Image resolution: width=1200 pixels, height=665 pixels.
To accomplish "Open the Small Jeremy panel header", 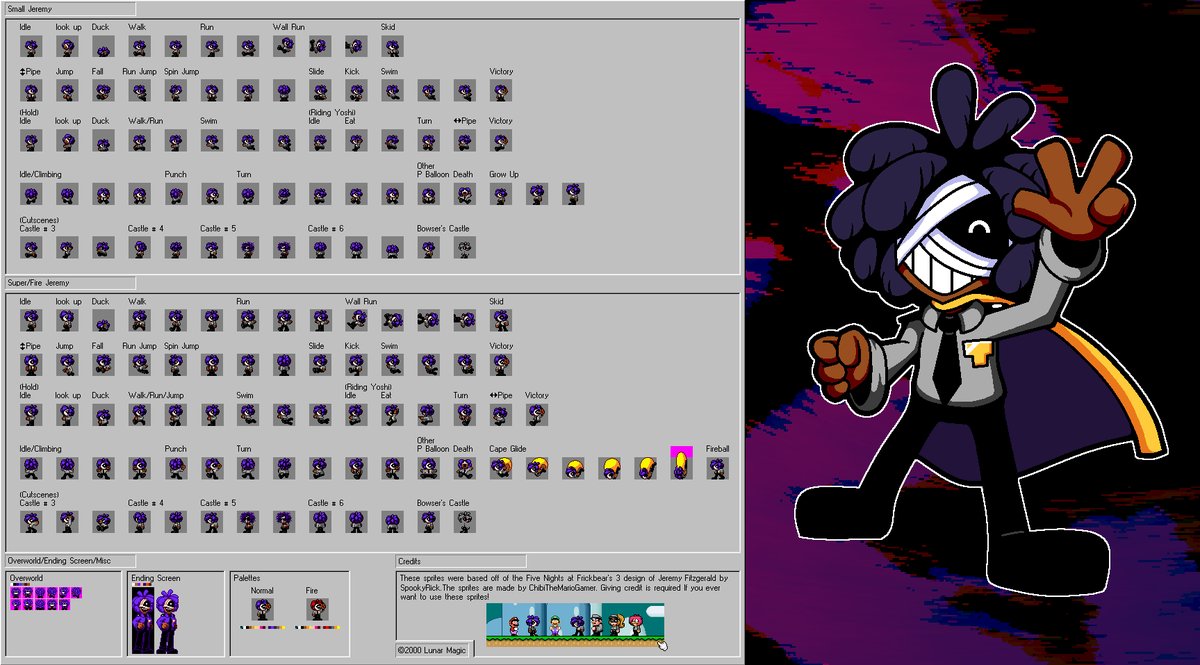I will click(x=70, y=8).
